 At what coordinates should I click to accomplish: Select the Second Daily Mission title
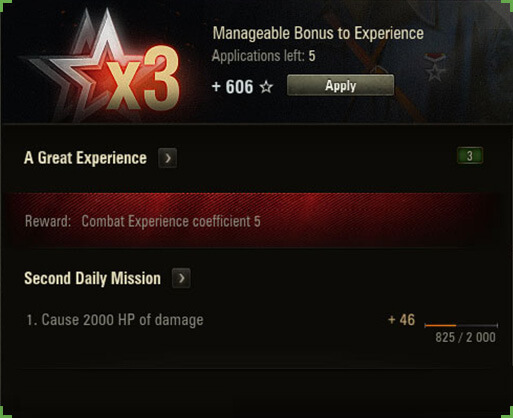[x=92, y=278]
